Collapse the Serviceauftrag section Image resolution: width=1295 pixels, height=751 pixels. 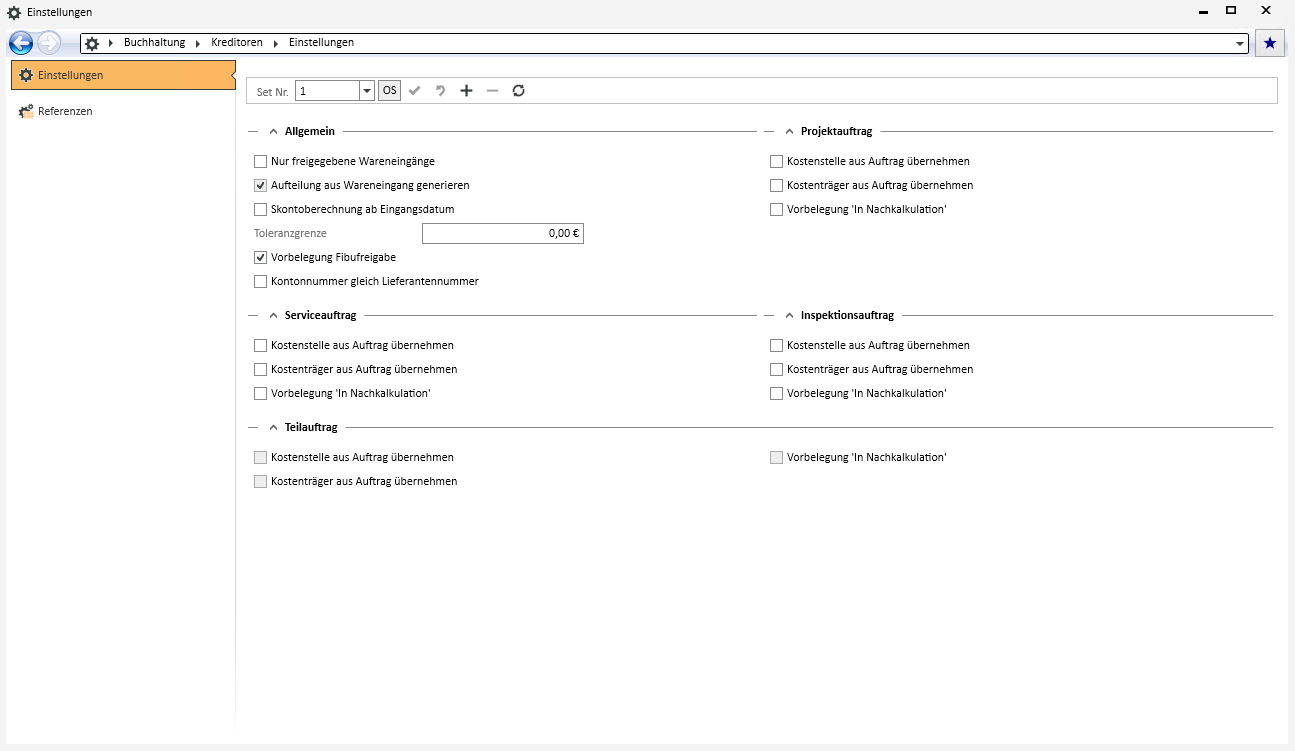274,315
